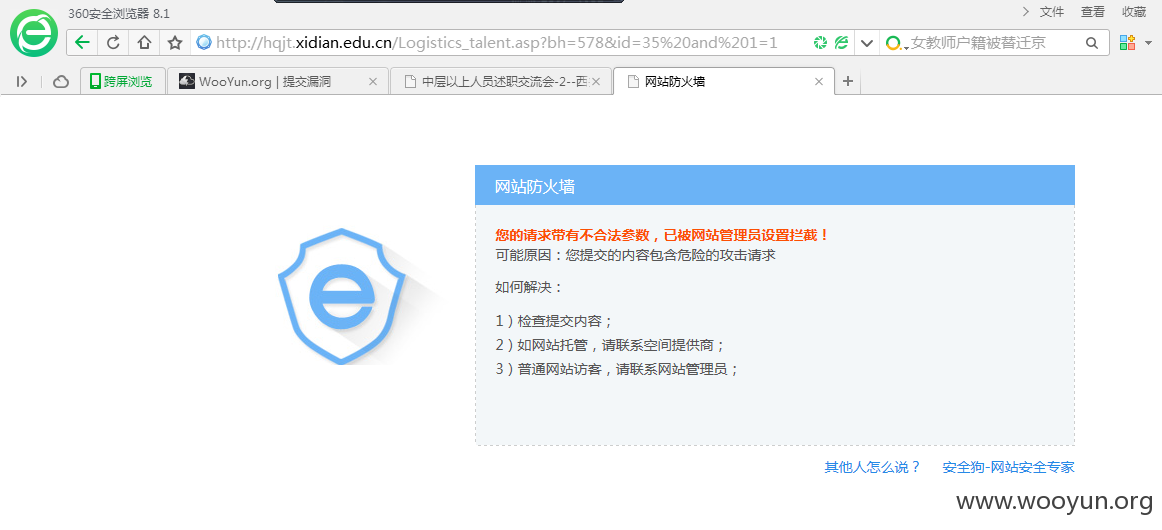The height and width of the screenshot is (530, 1162).
Task: Click the red warning text 您的请求带有不合法参数
Action: 662,235
